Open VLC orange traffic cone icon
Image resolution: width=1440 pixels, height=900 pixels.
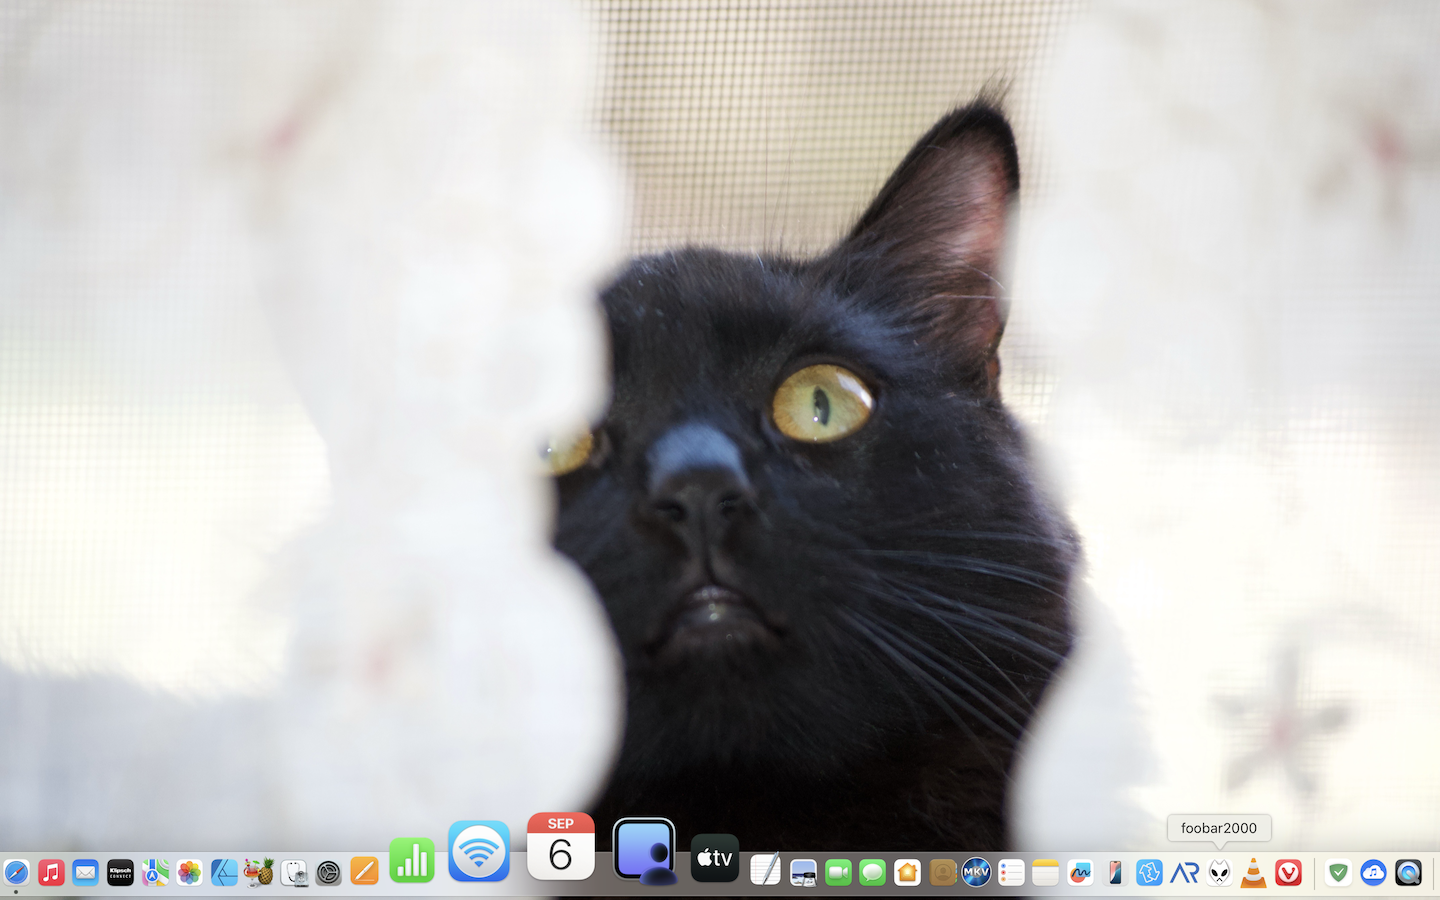(x=1253, y=873)
